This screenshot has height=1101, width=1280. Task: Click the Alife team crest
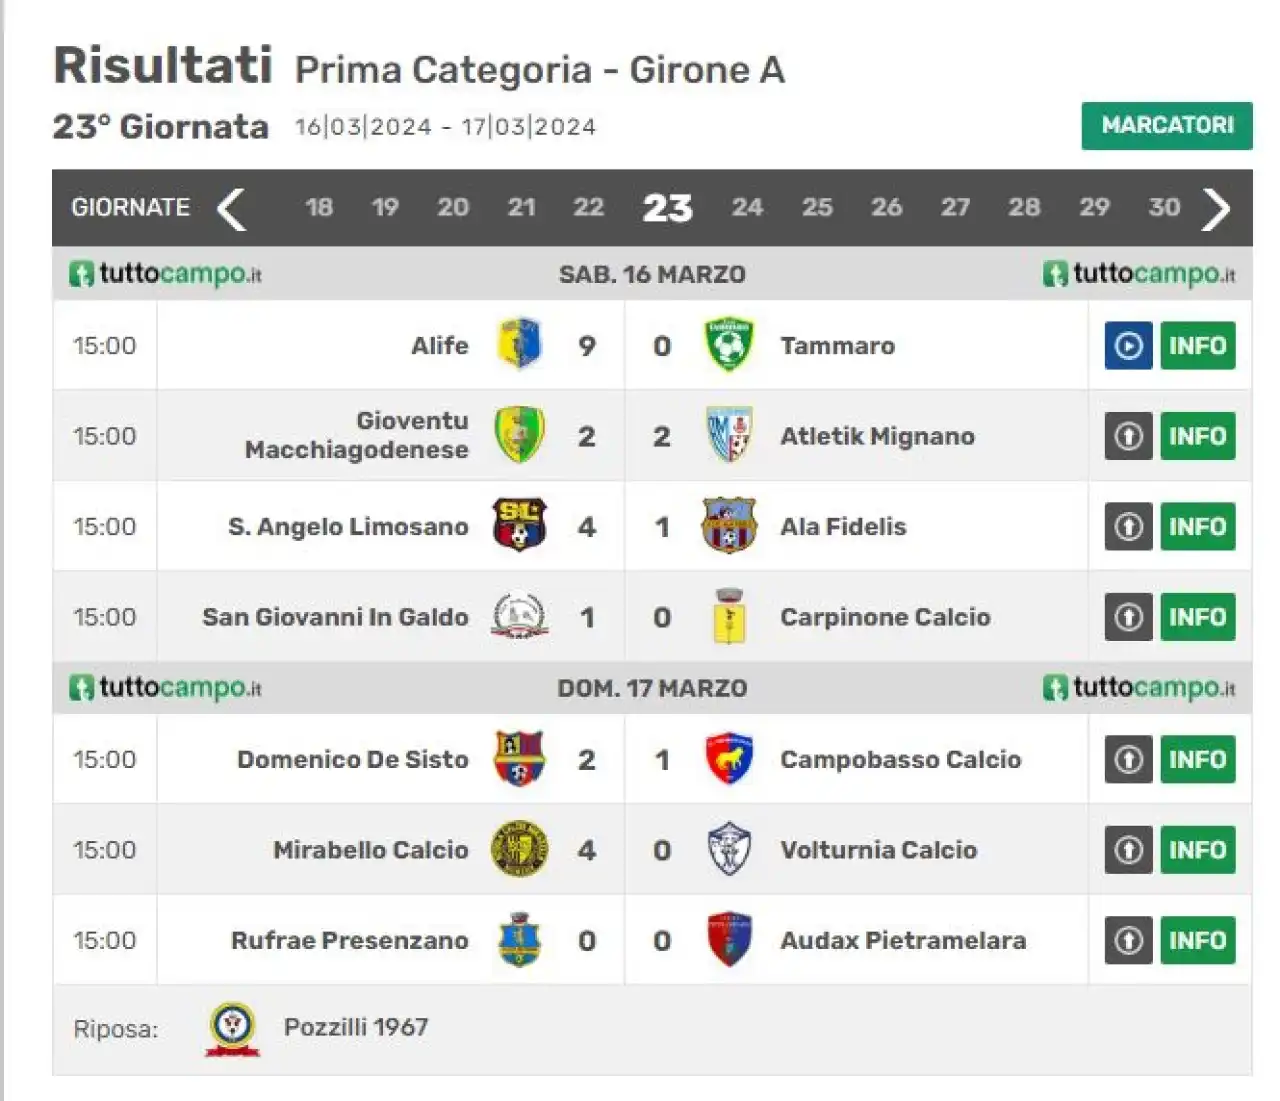click(x=519, y=344)
